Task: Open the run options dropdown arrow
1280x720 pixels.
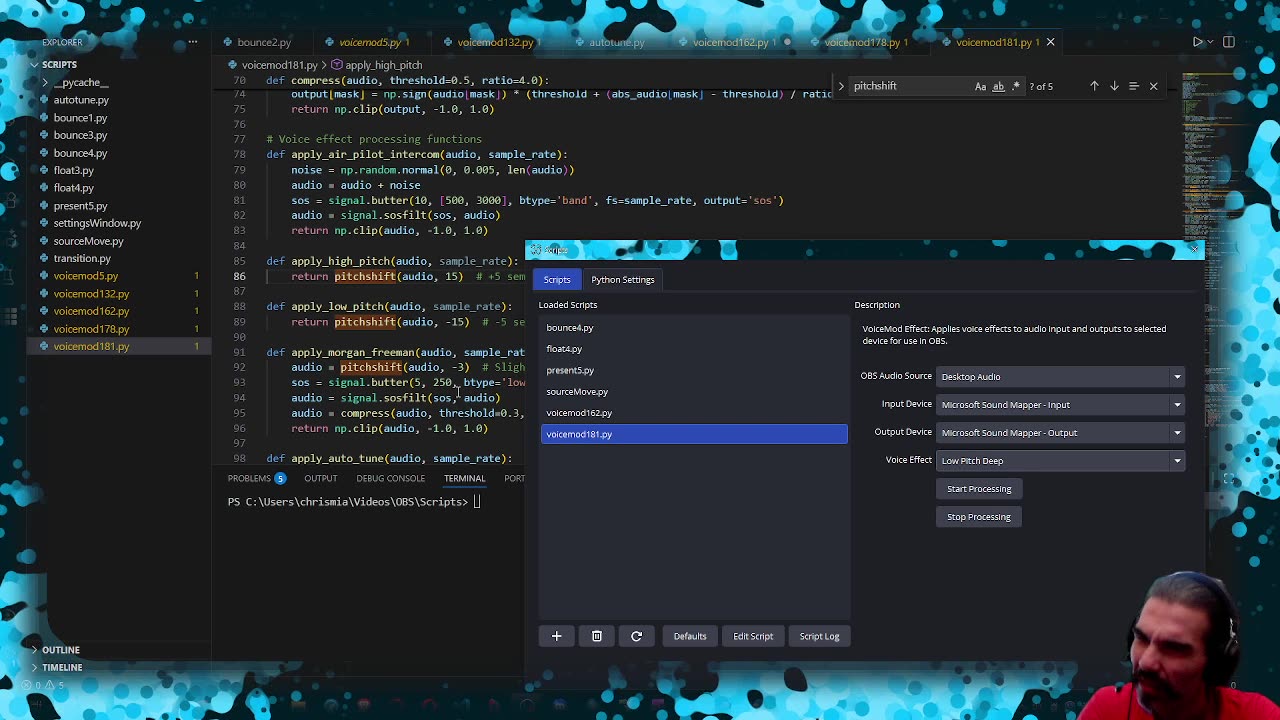Action: tap(1211, 42)
